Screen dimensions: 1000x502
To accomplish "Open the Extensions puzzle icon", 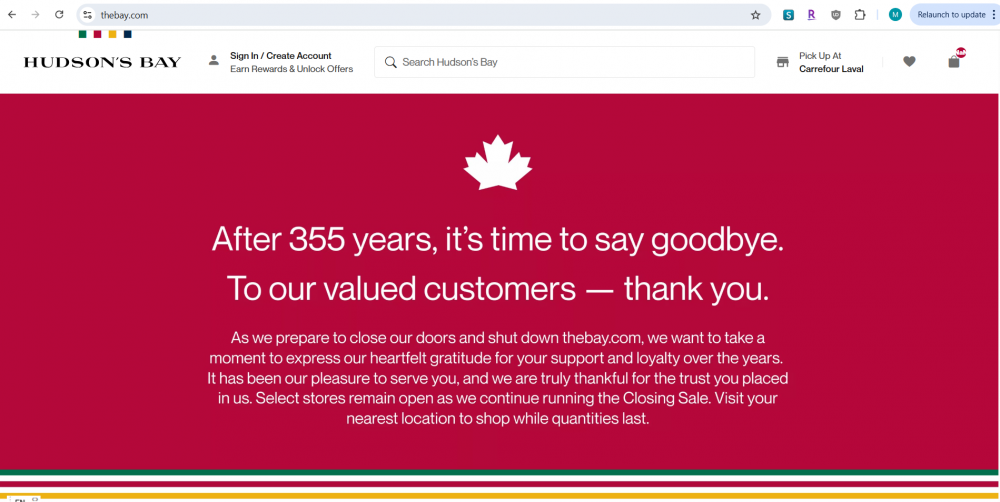I will tap(860, 15).
